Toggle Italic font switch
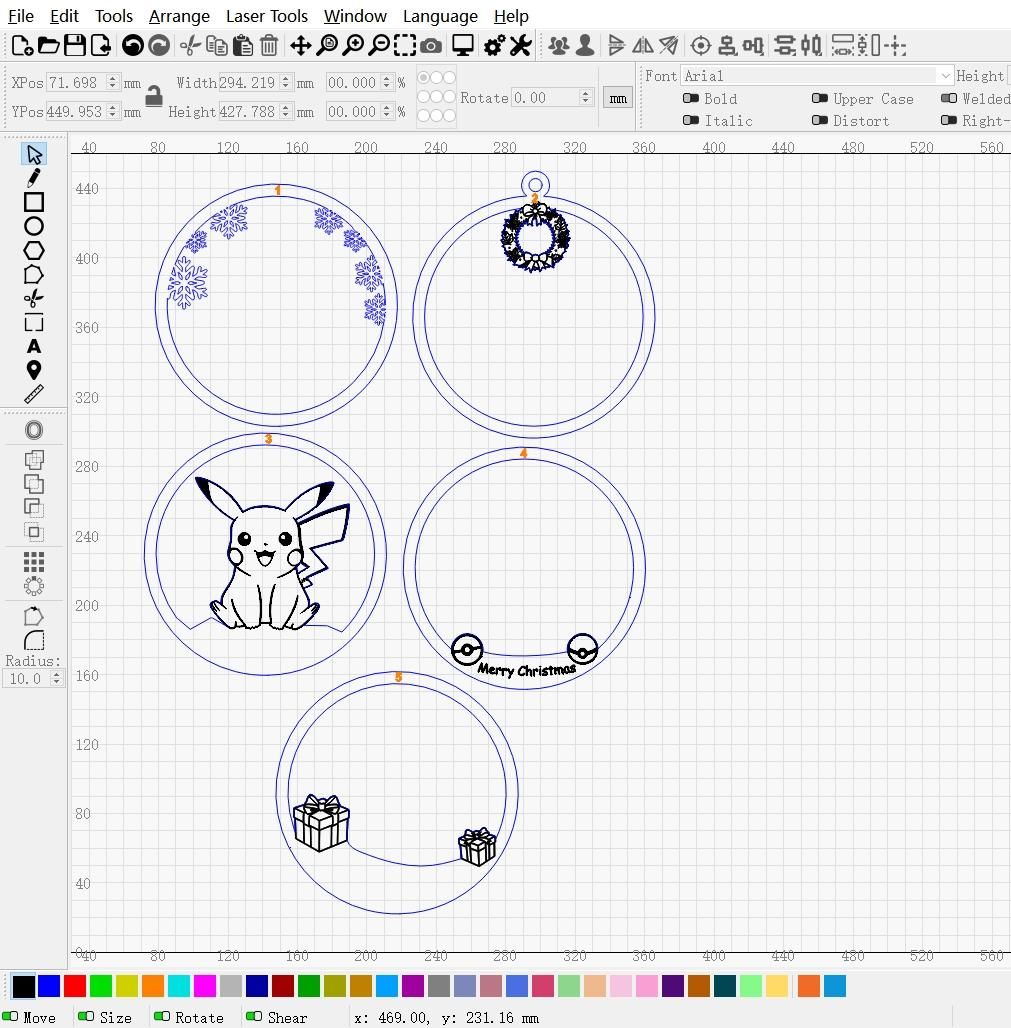1011x1028 pixels. (x=690, y=120)
